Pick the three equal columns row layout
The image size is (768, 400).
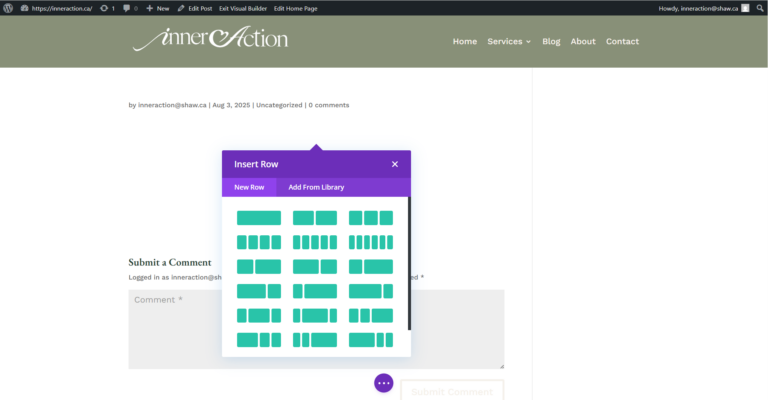click(371, 218)
